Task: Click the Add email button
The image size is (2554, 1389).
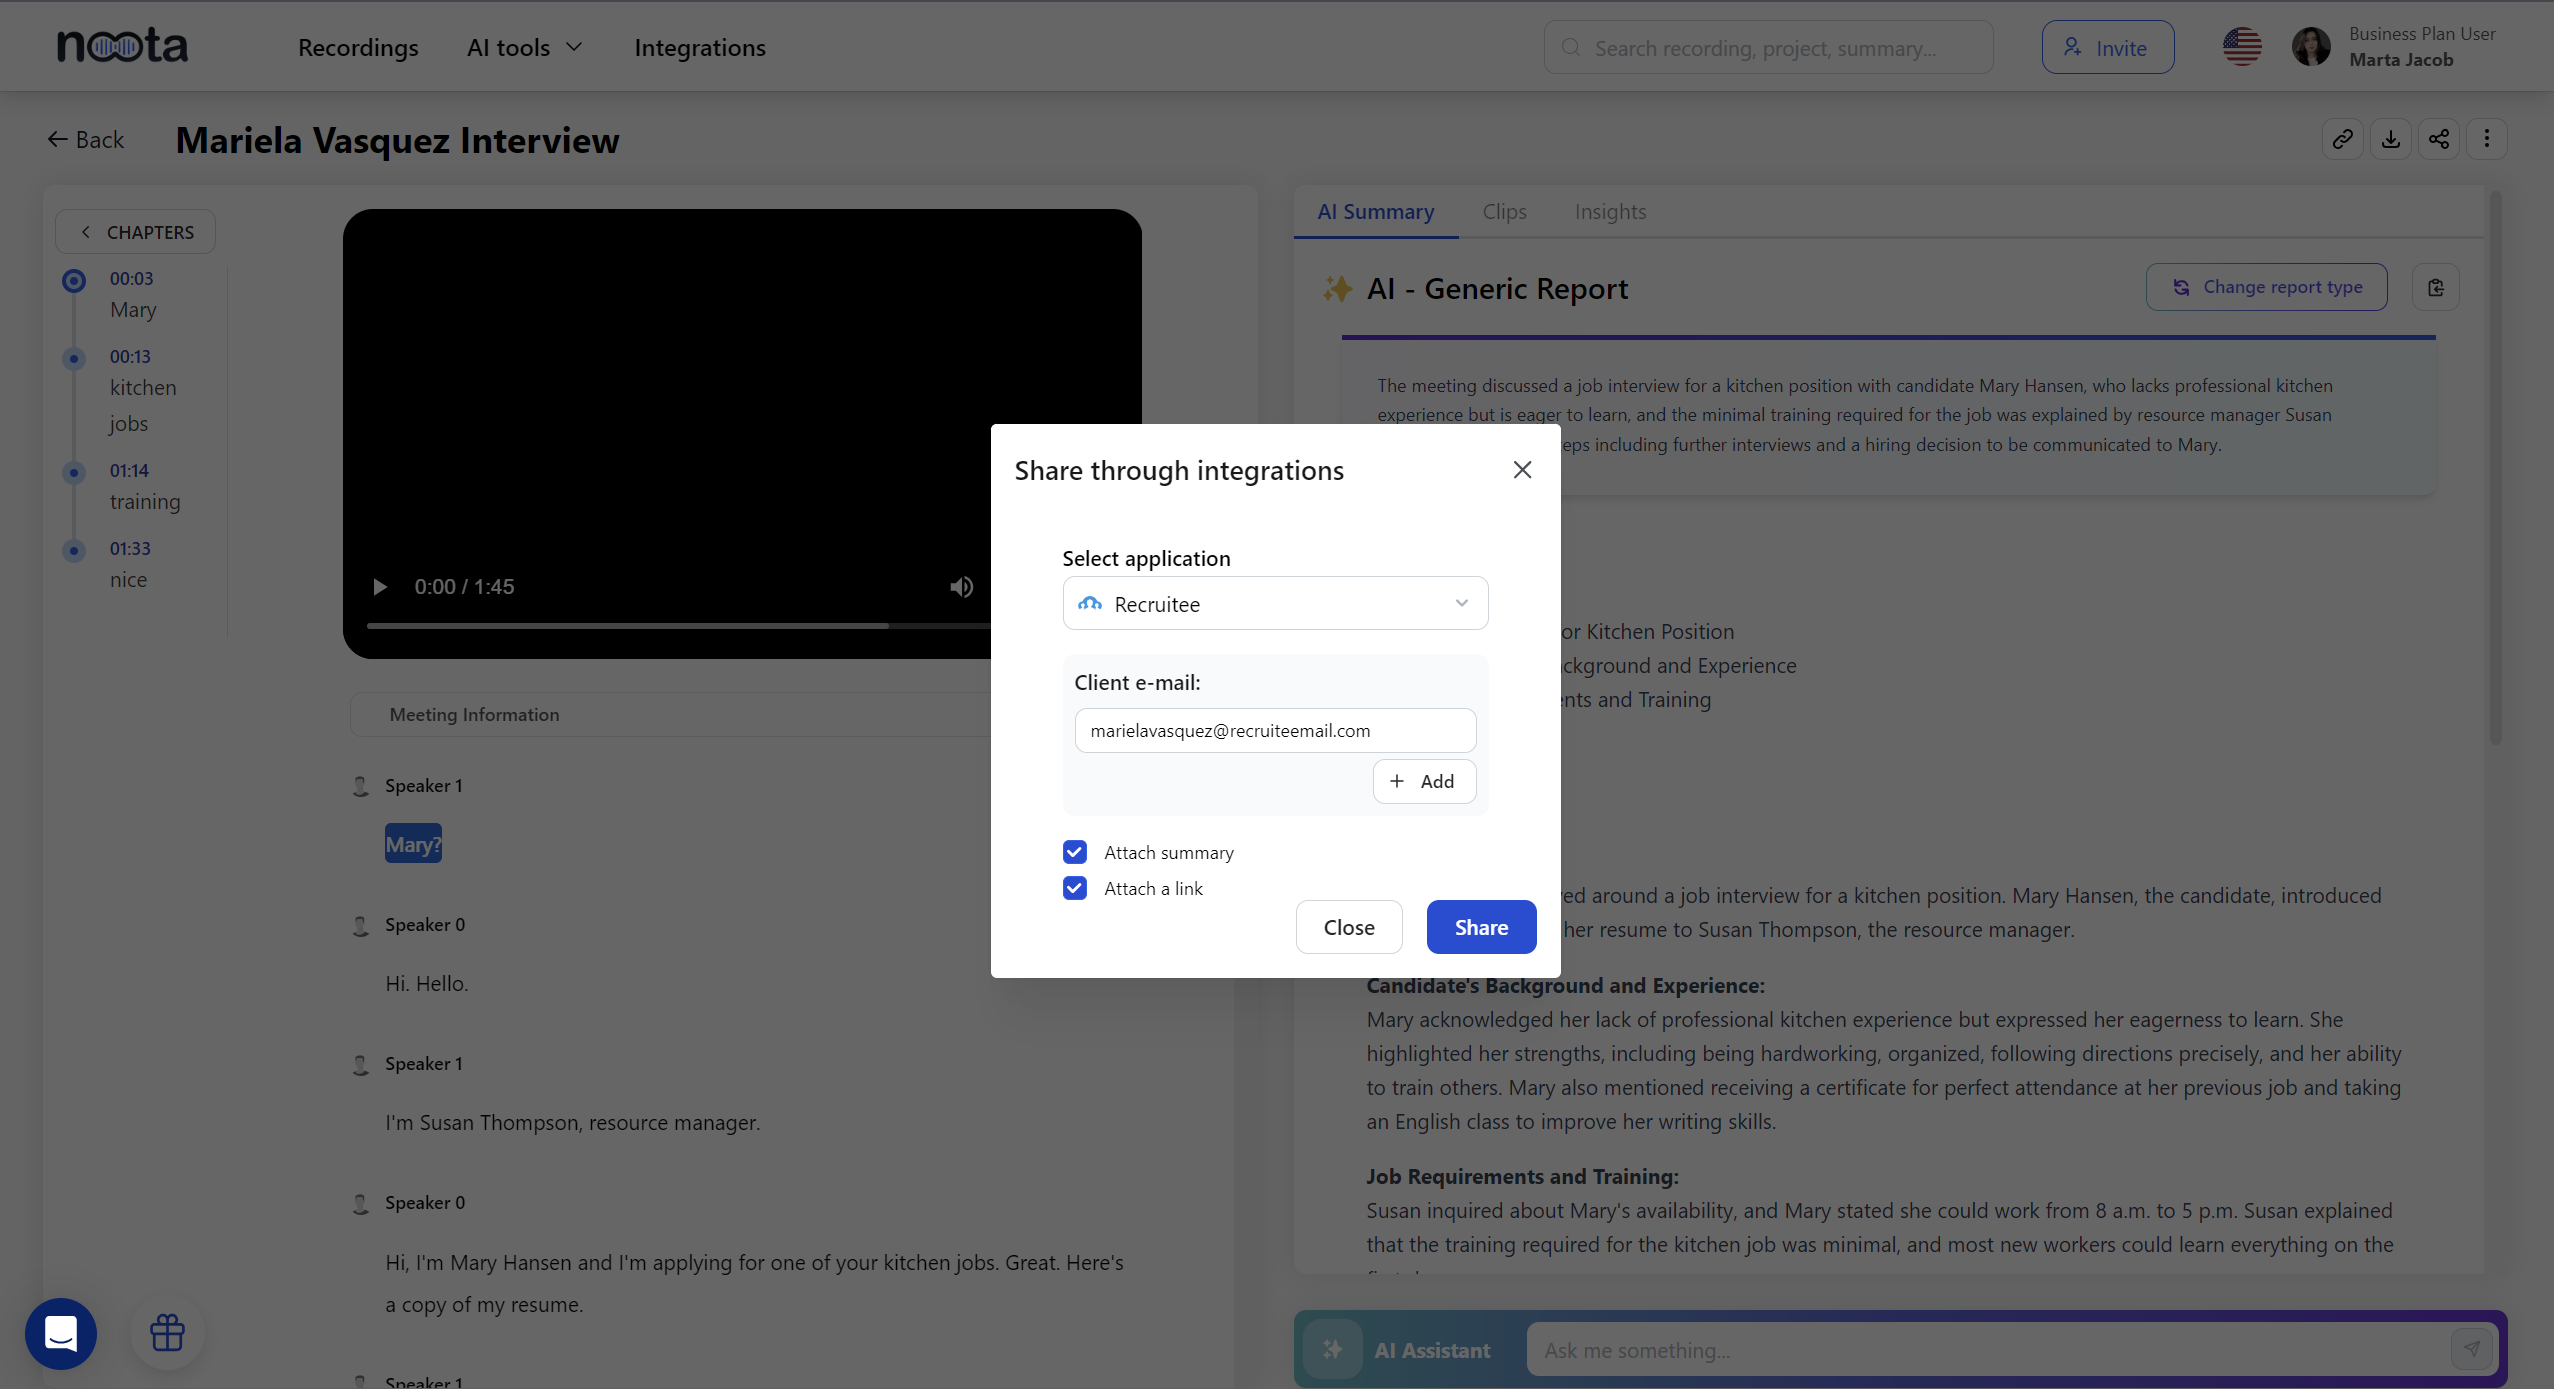Action: 1424,781
